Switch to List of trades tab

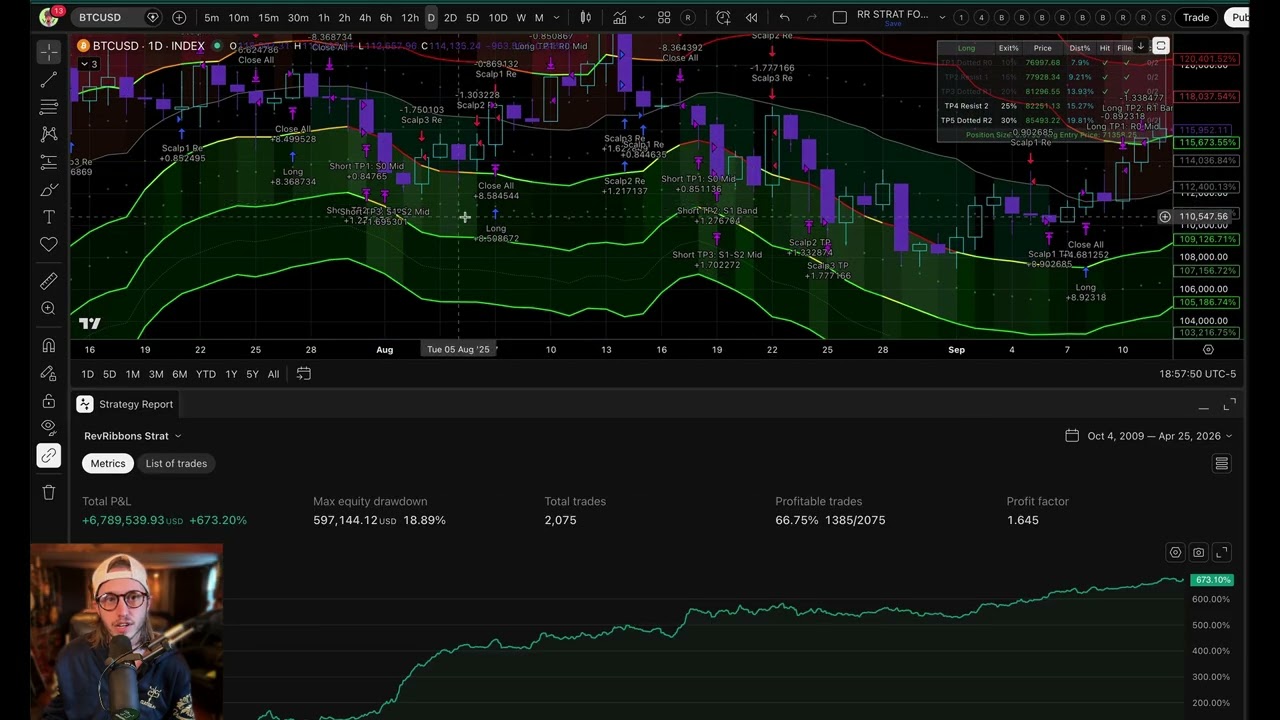coord(176,463)
